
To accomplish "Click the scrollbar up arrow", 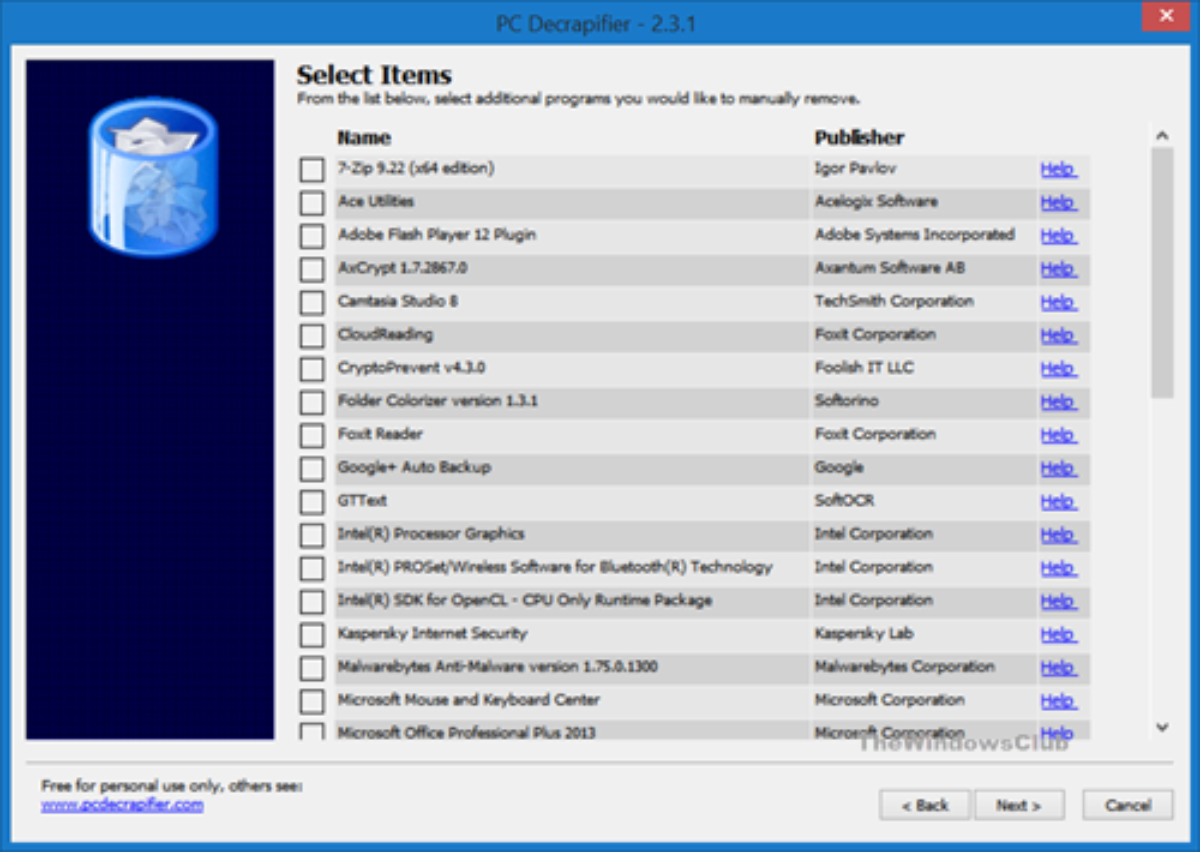I will coord(1162,135).
